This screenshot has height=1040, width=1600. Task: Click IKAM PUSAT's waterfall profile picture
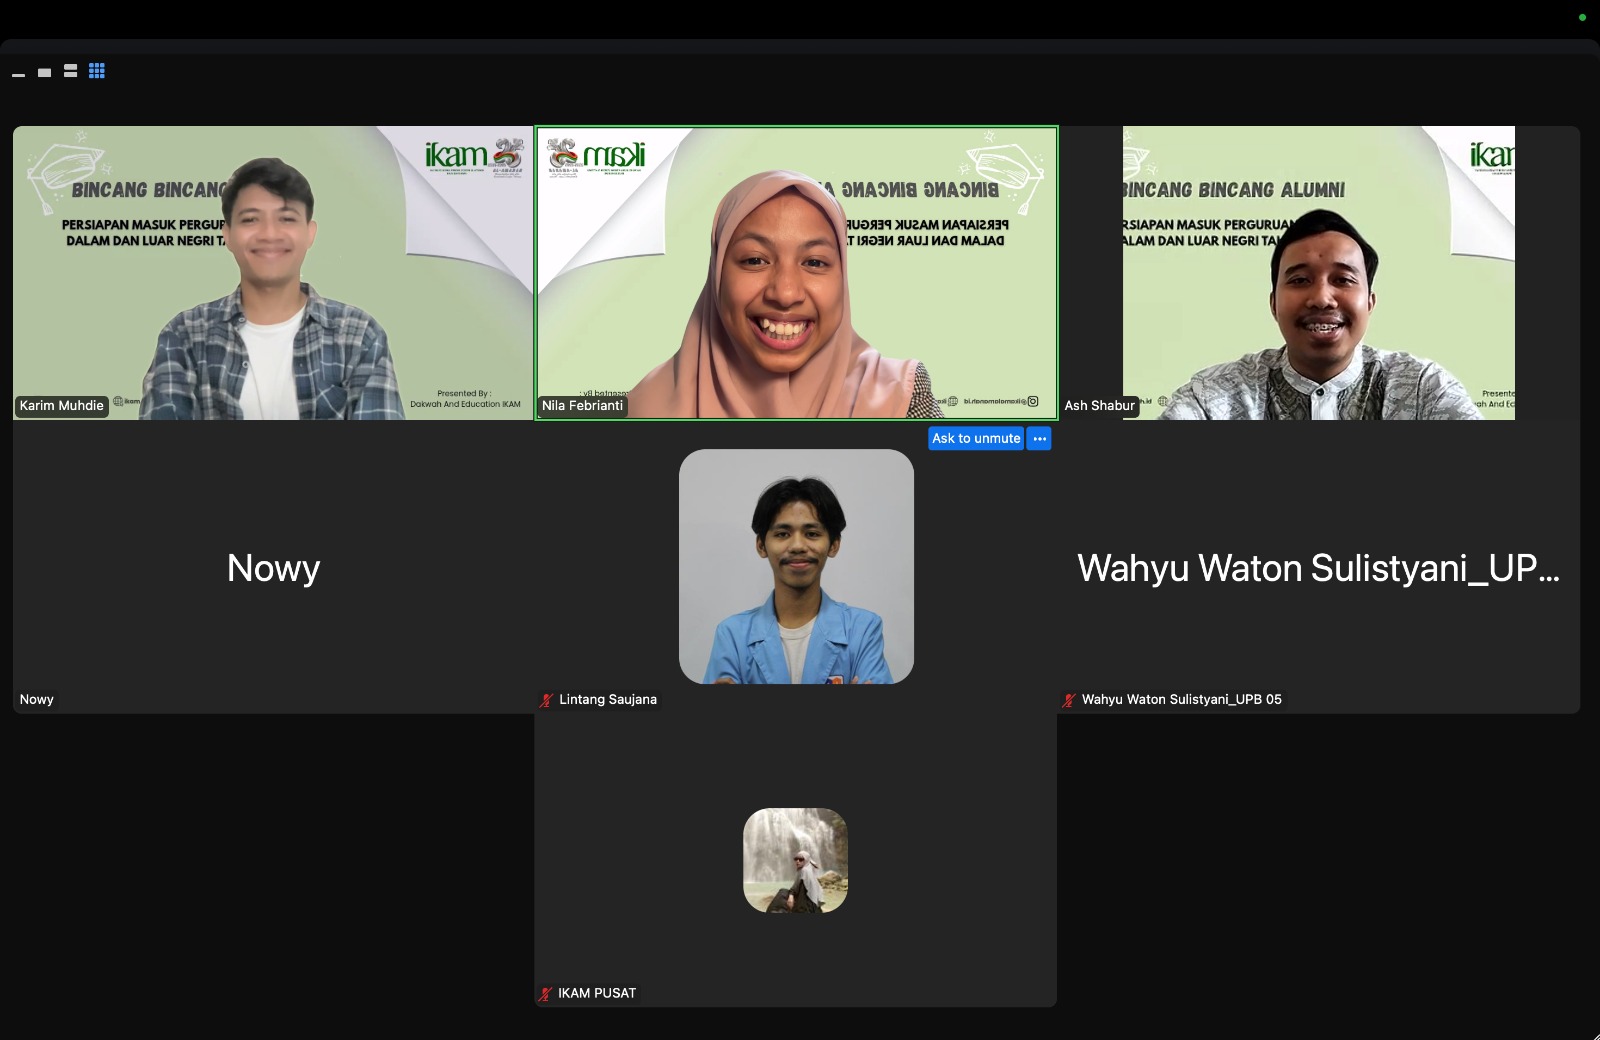tap(795, 860)
